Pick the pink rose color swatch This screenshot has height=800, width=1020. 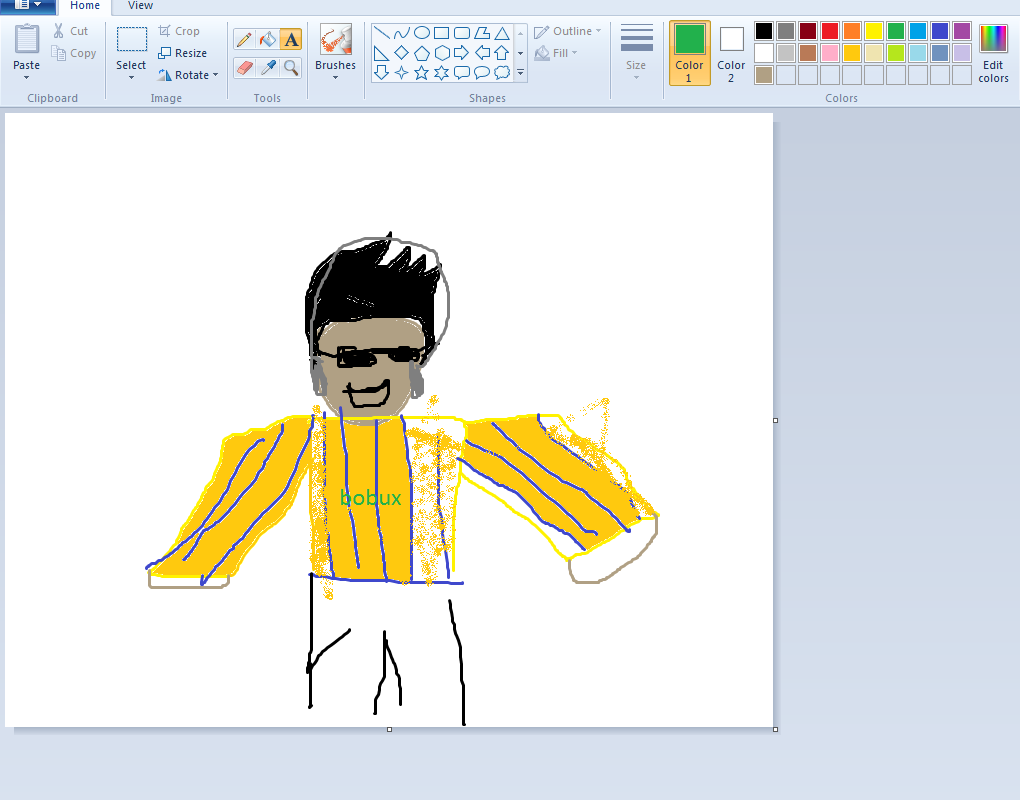click(x=830, y=53)
